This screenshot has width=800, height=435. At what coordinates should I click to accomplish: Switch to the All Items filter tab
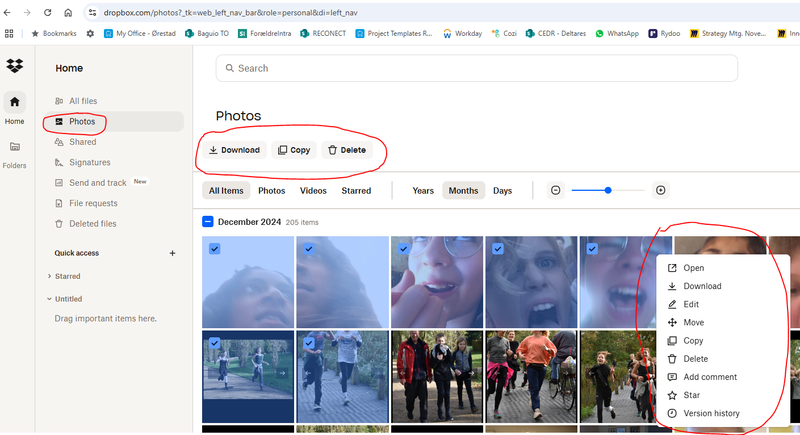226,191
